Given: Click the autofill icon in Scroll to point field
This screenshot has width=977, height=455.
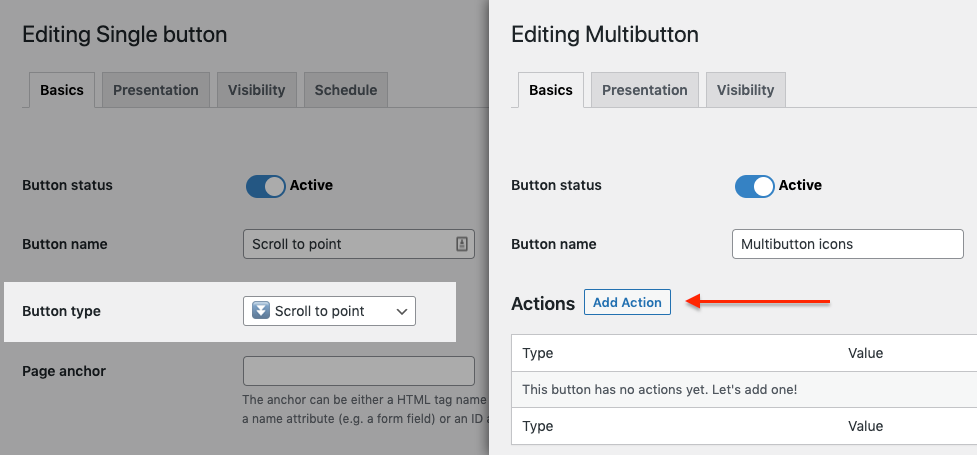Looking at the screenshot, I should [x=462, y=244].
